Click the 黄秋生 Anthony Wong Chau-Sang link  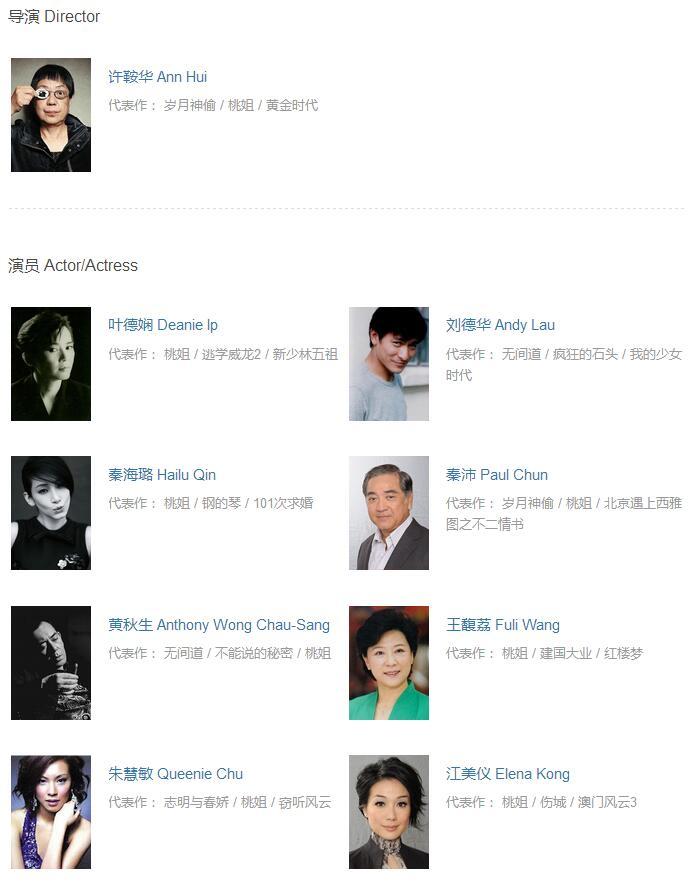pos(219,625)
